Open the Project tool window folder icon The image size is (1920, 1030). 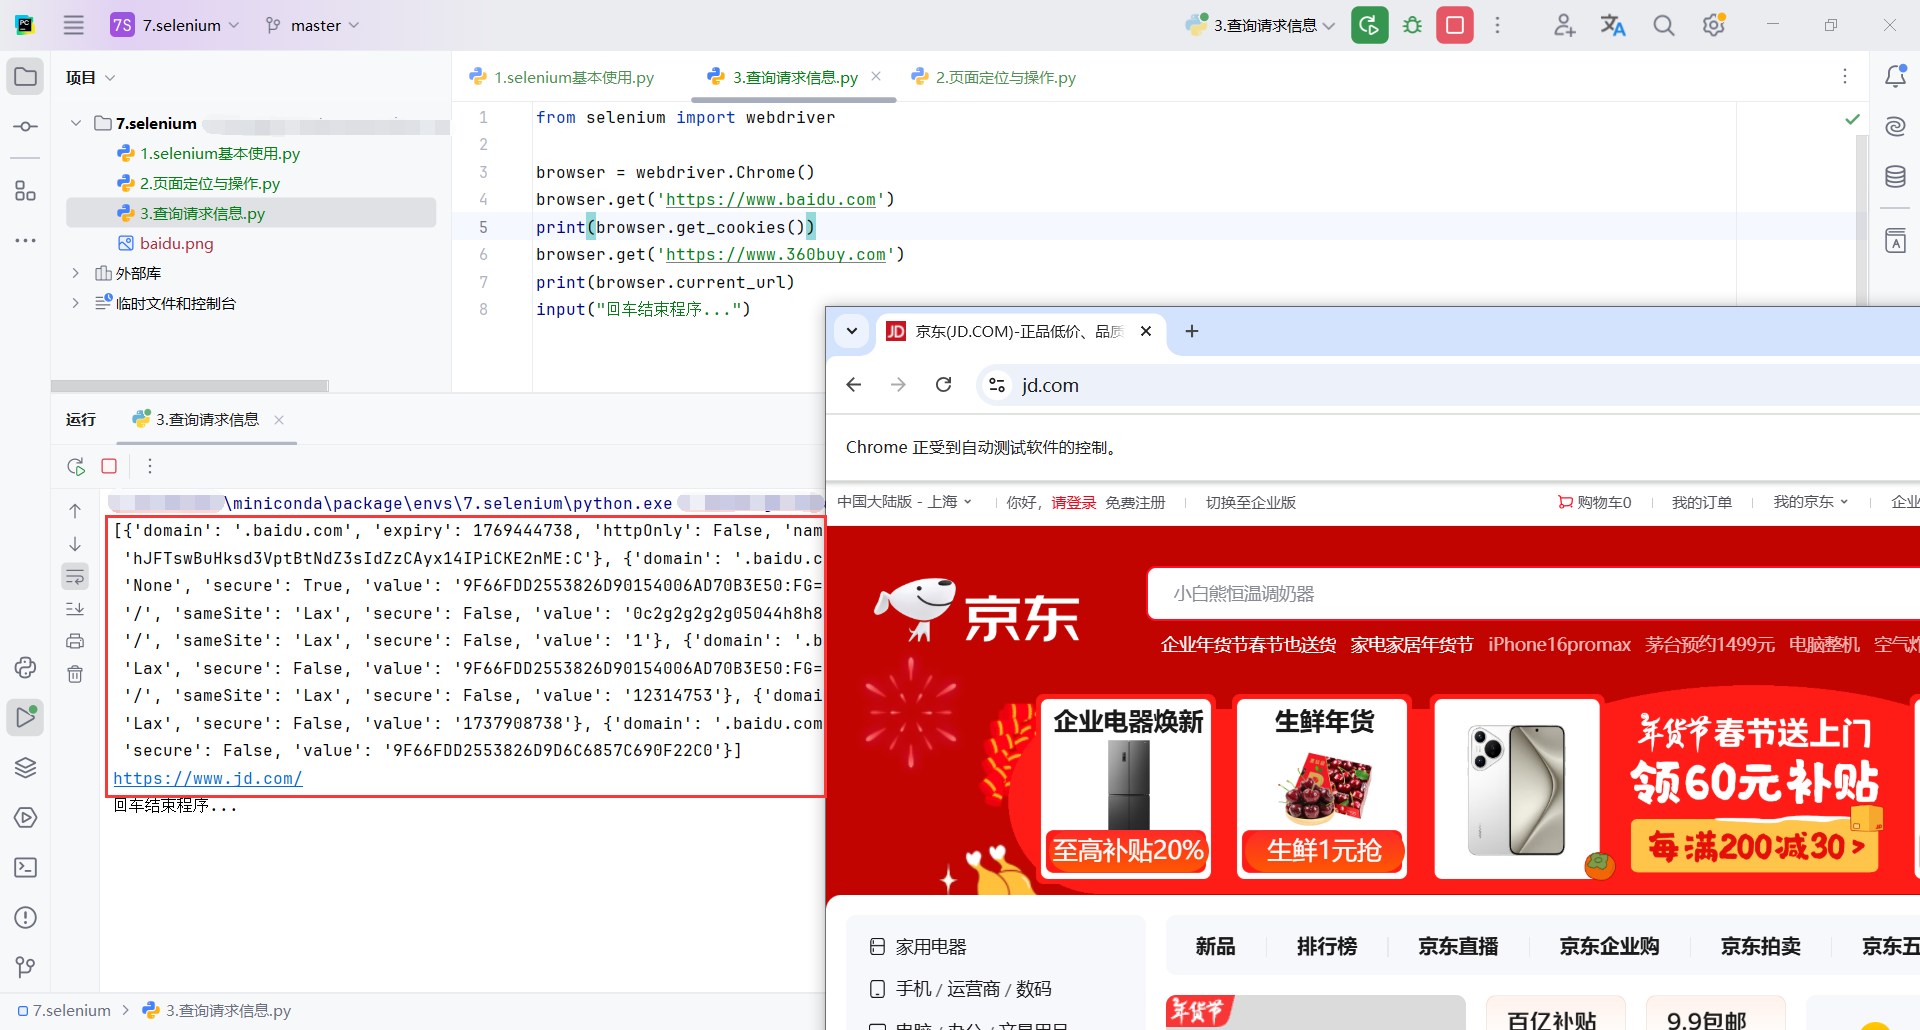26,77
